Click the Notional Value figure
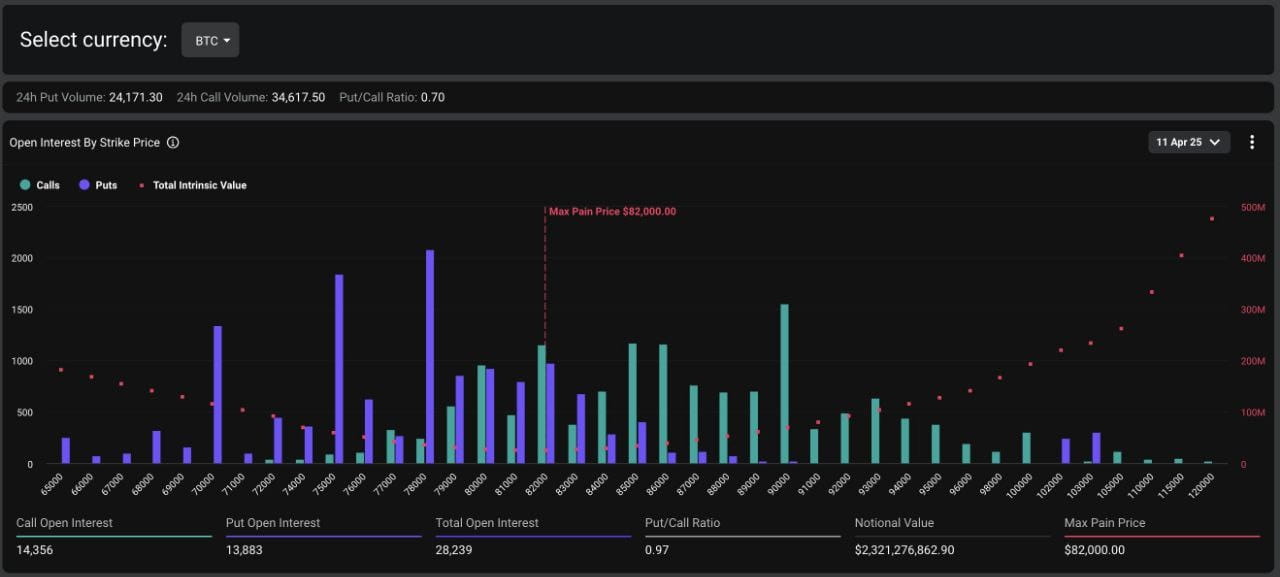This screenshot has width=1280, height=577. coord(904,550)
